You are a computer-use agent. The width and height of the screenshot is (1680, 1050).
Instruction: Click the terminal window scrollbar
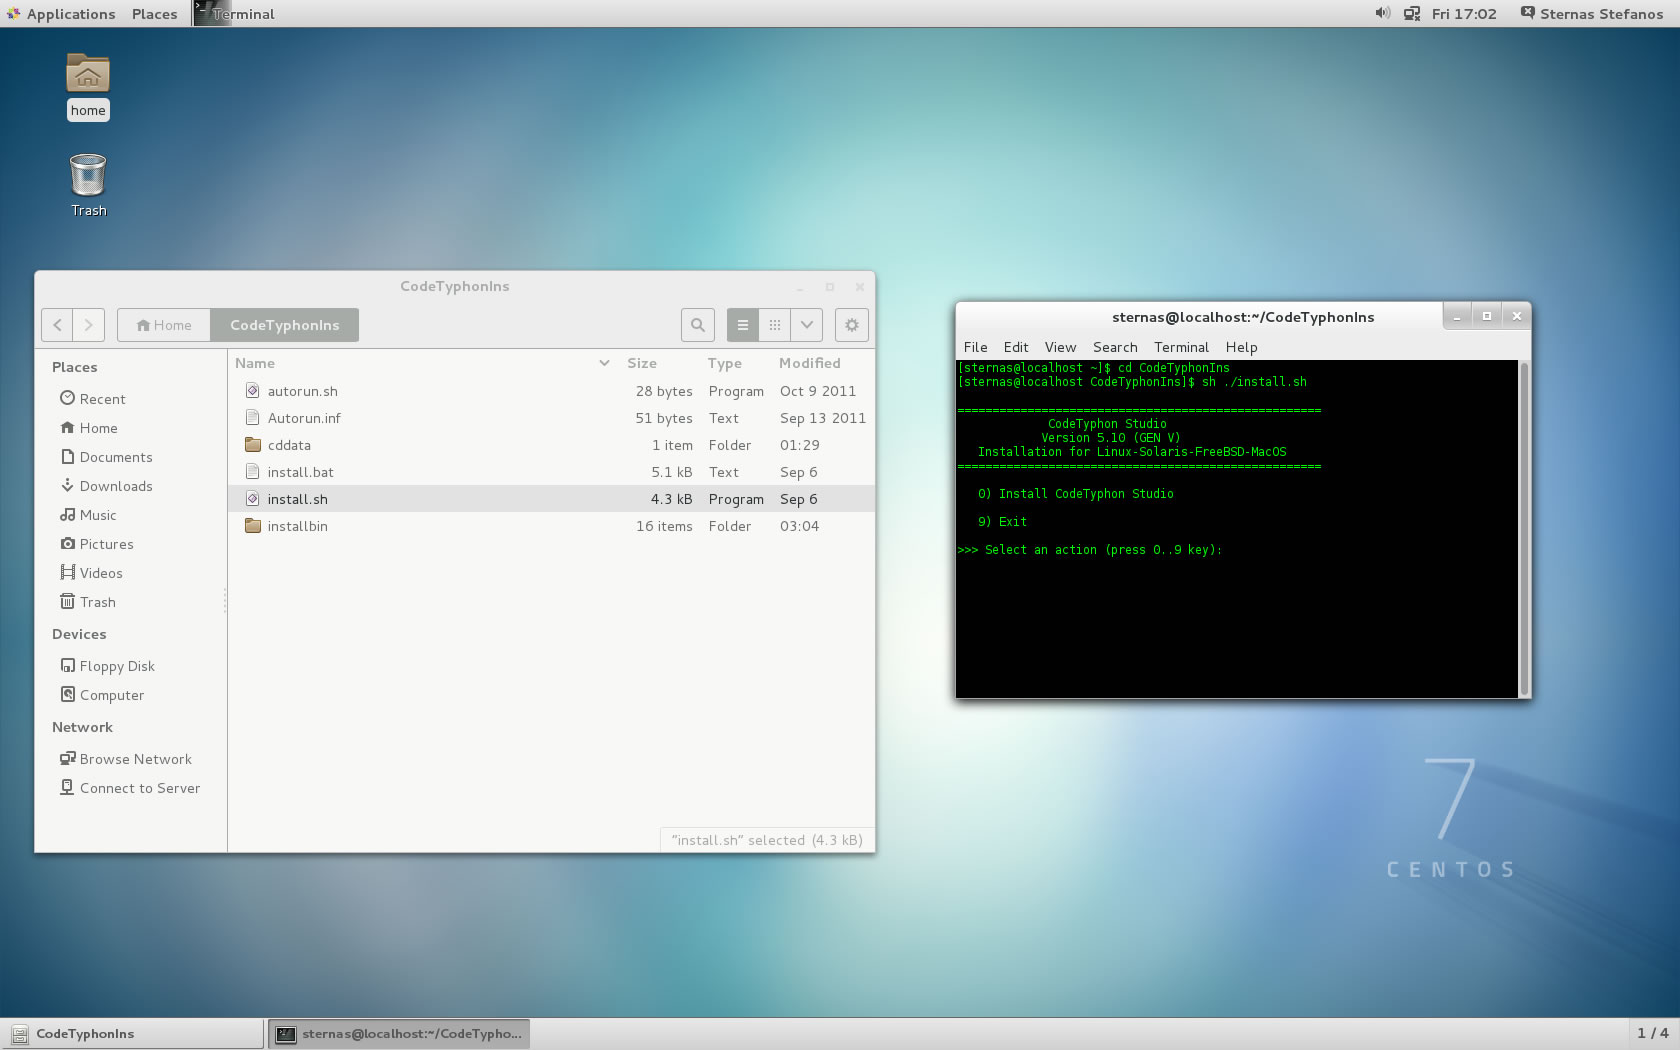[x=1524, y=529]
